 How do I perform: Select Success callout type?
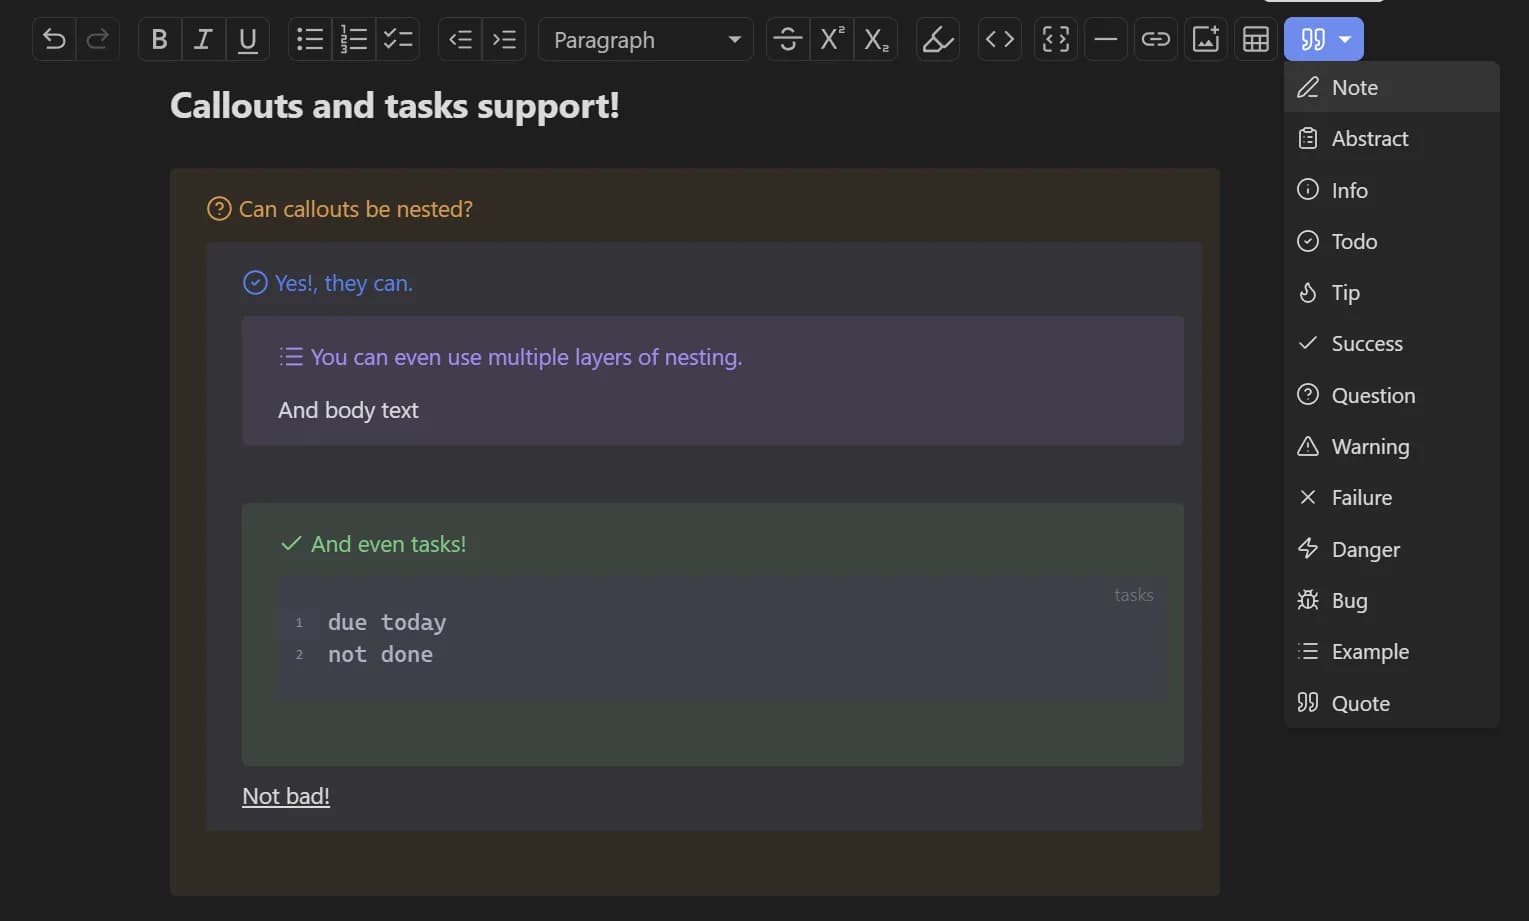1392,344
